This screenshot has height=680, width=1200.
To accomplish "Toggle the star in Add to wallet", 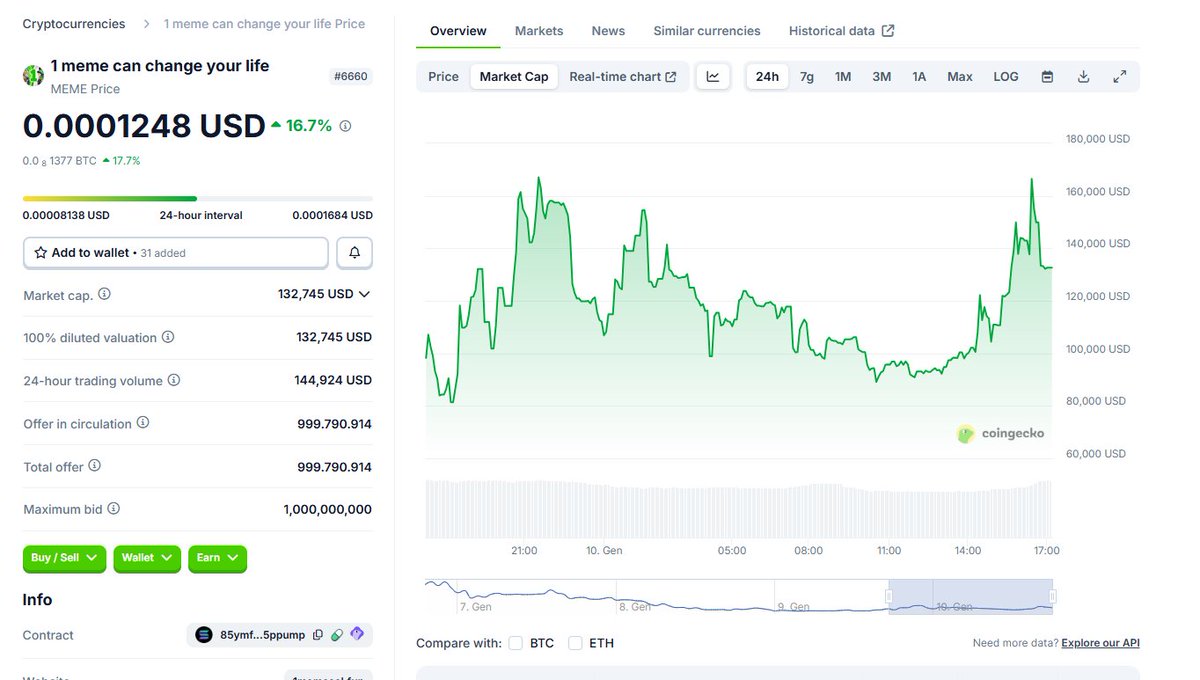I will (x=40, y=252).
